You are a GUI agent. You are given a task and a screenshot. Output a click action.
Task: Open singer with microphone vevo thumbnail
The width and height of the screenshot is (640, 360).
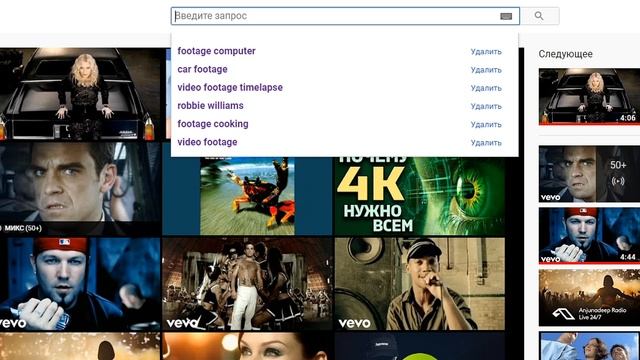[x=420, y=284]
